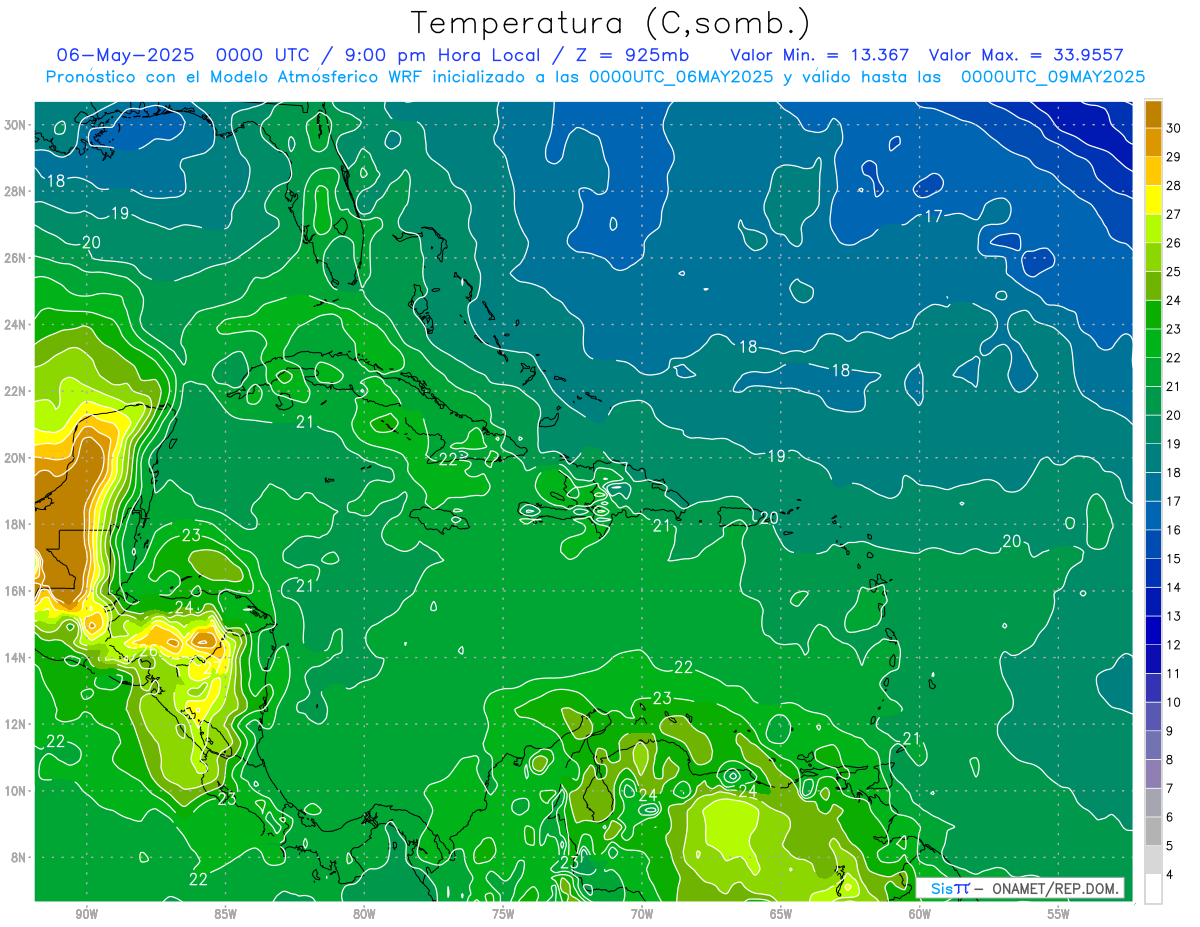
Task: Click colorbar scale value 15
Action: pos(1174,559)
